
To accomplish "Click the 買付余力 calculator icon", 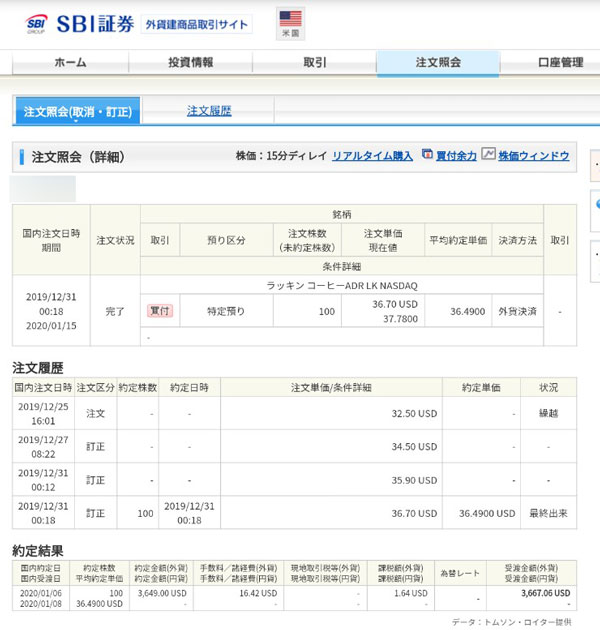I will coord(427,155).
